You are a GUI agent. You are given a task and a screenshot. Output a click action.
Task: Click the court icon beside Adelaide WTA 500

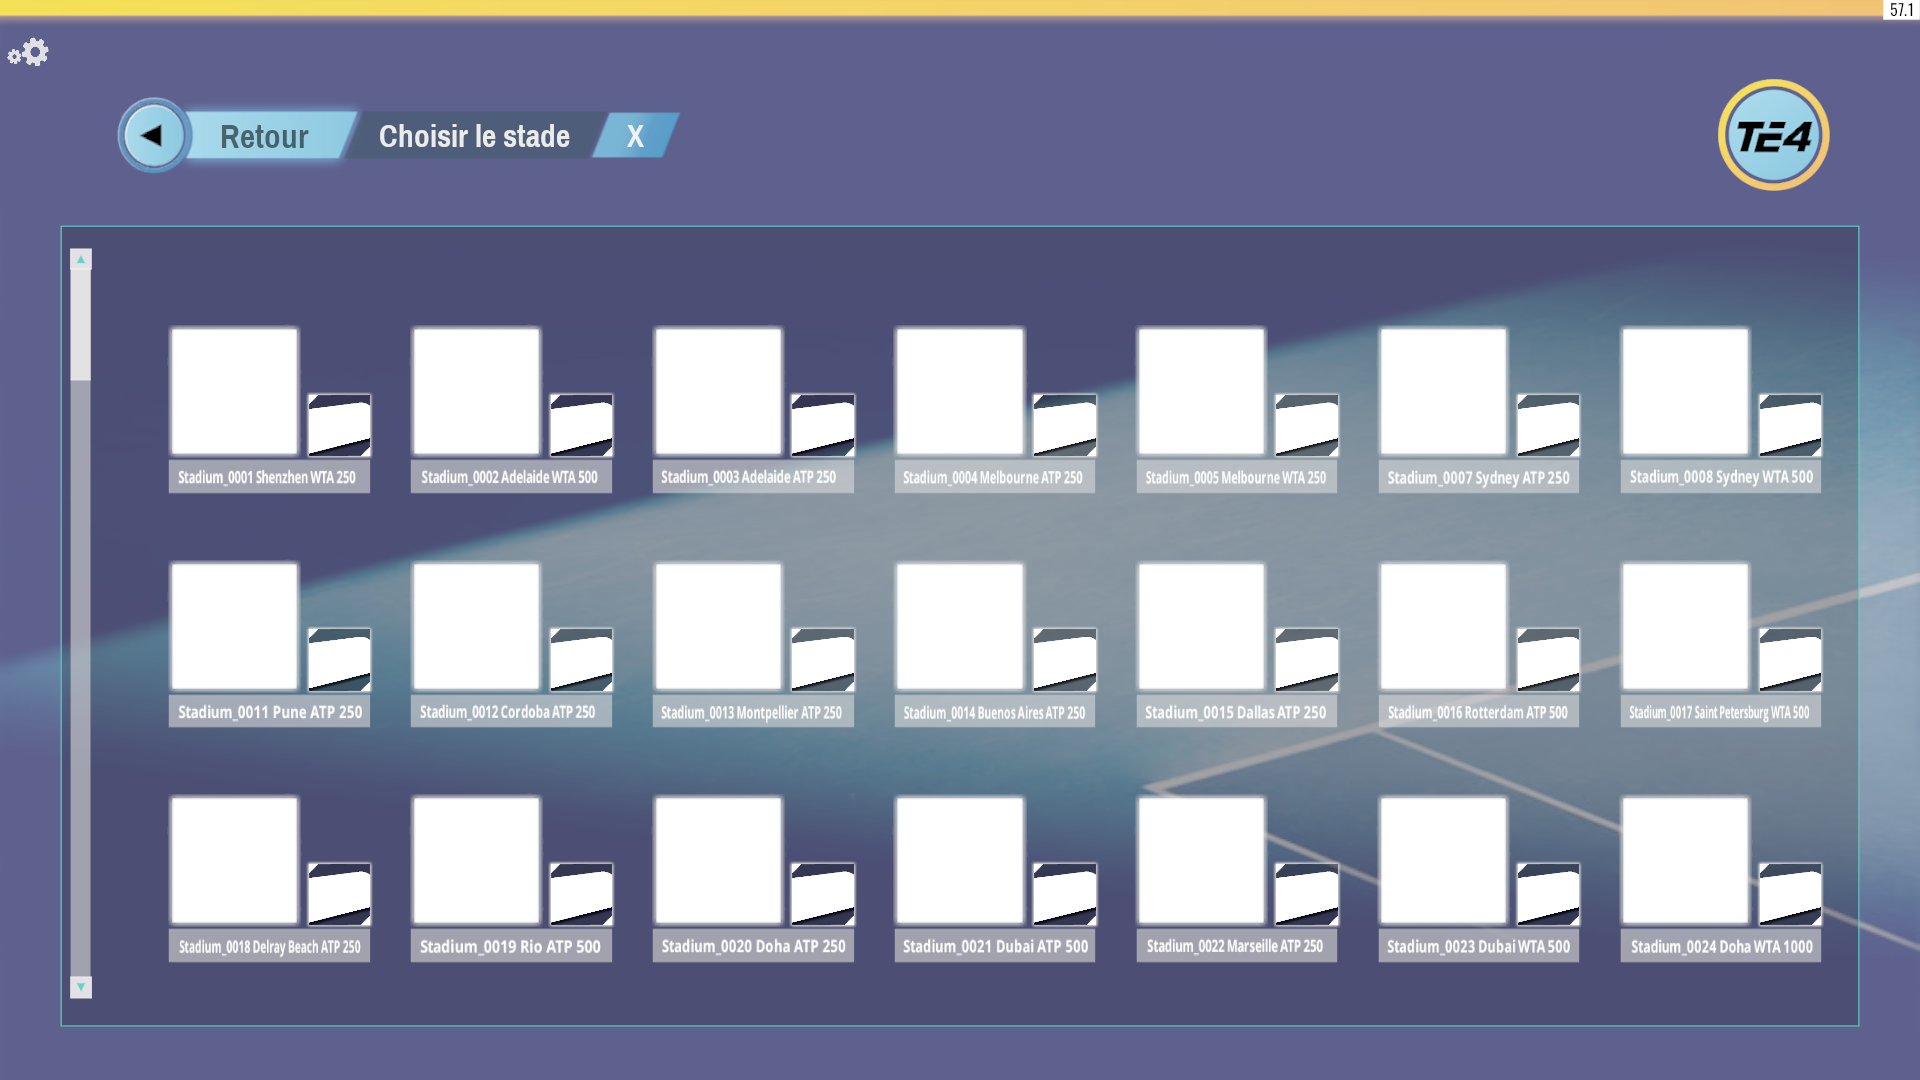pos(581,425)
